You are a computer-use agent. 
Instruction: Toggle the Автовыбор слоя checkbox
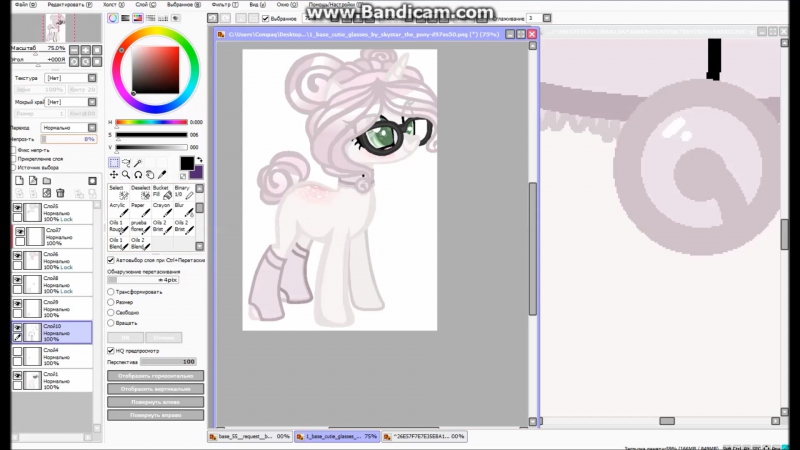[111, 260]
